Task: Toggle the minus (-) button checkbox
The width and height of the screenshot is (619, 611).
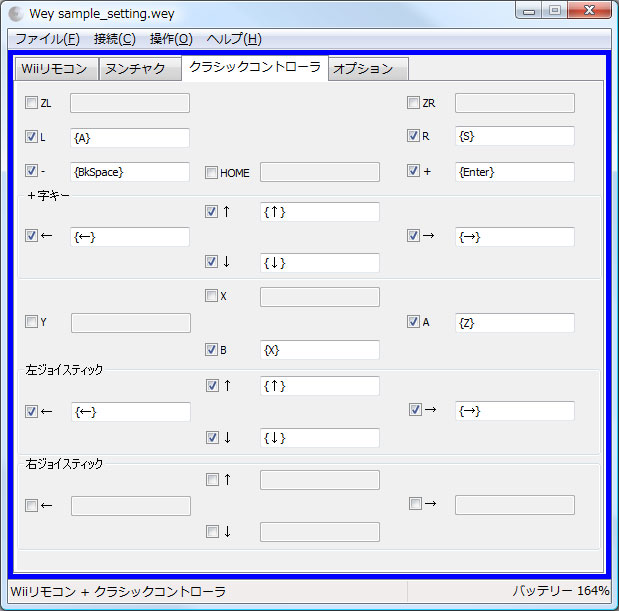Action: pos(31,171)
